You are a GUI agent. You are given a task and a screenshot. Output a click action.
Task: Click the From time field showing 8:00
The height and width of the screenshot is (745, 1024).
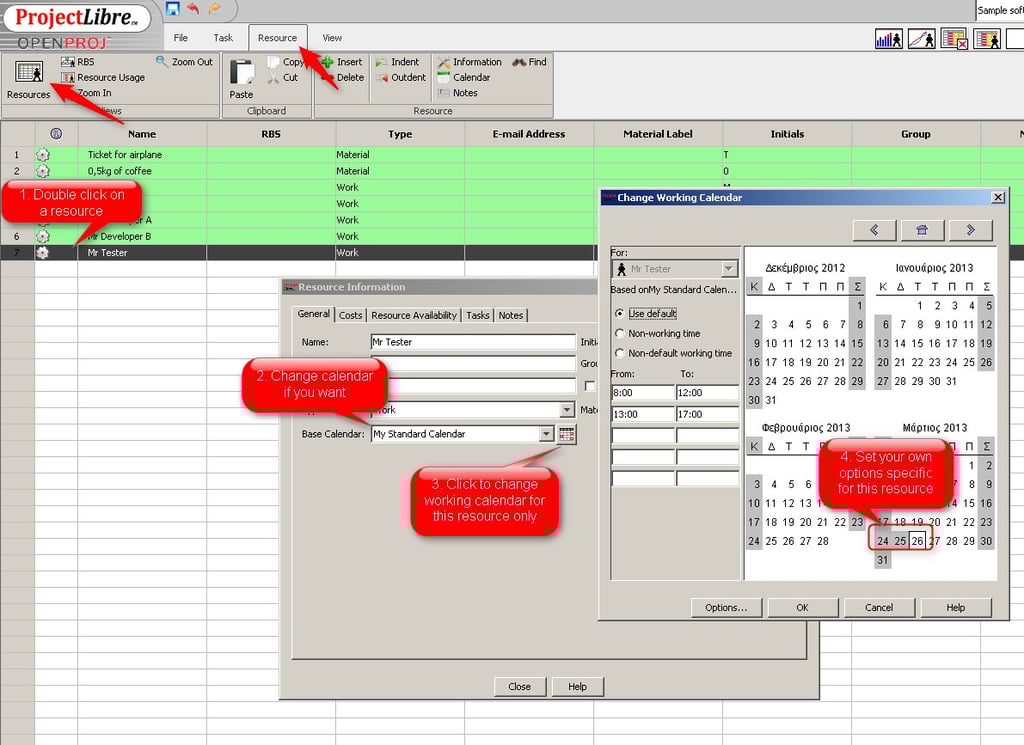pyautogui.click(x=641, y=393)
